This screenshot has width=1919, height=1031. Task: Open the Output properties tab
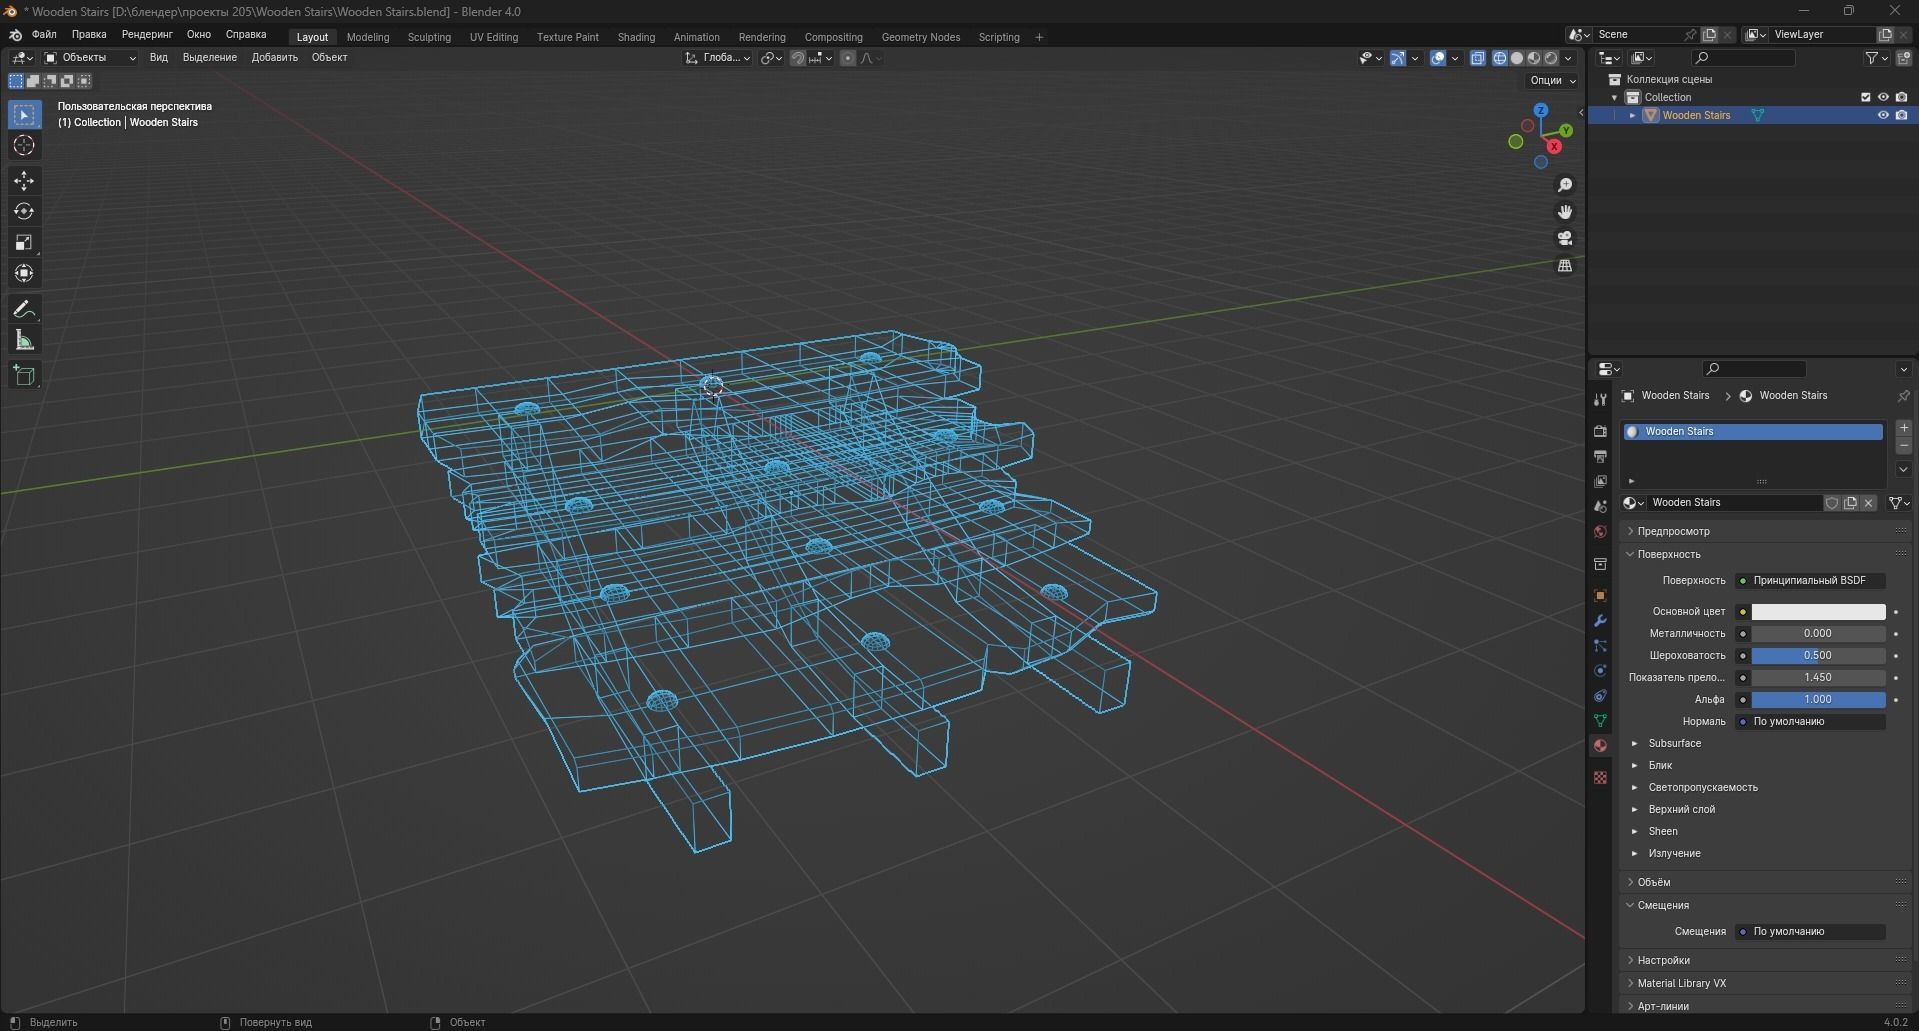pos(1600,456)
